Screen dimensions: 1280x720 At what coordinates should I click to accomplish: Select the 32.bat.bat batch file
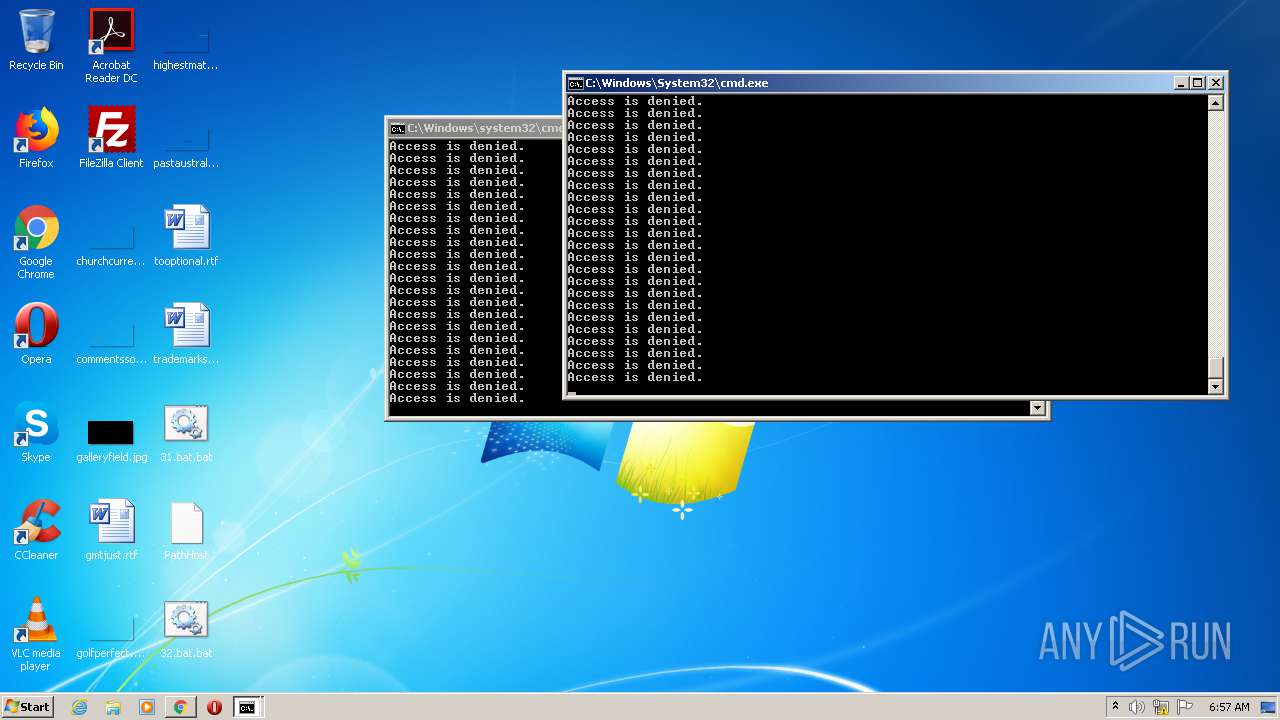(x=186, y=628)
